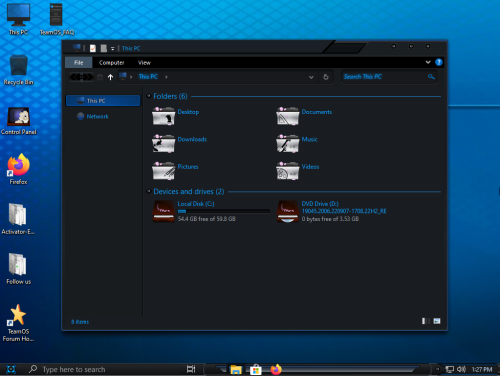Open the Start menu button
This screenshot has width=500, height=376.
(11, 369)
